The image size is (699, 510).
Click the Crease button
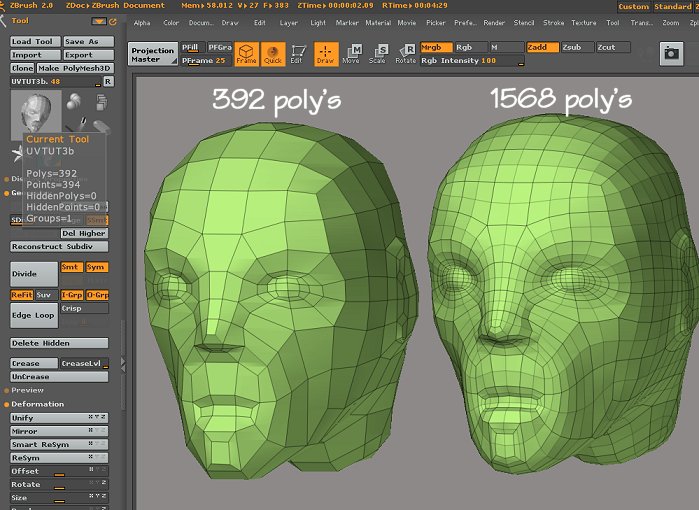(34, 363)
